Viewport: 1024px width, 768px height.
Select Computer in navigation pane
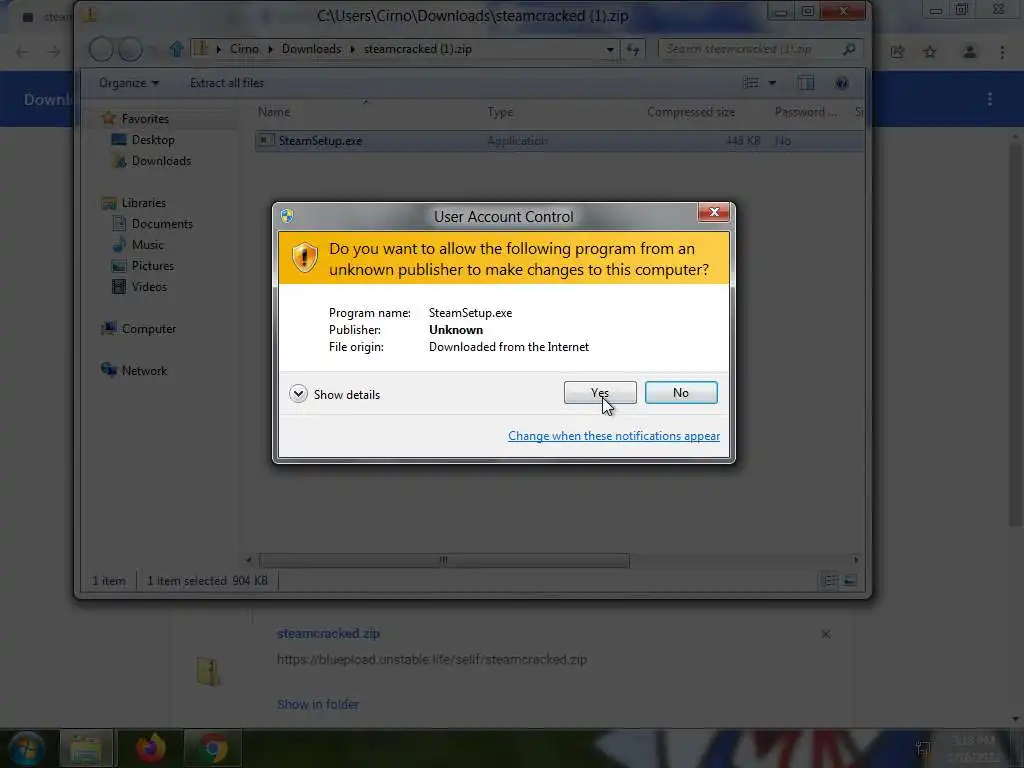[x=149, y=328]
